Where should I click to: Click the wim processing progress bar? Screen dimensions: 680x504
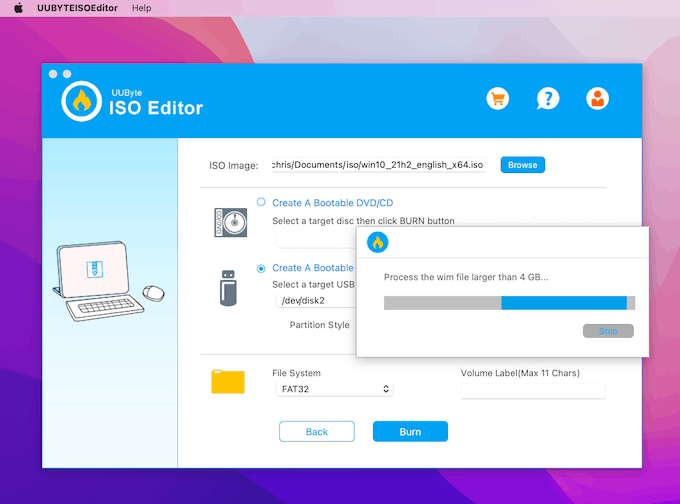point(510,303)
